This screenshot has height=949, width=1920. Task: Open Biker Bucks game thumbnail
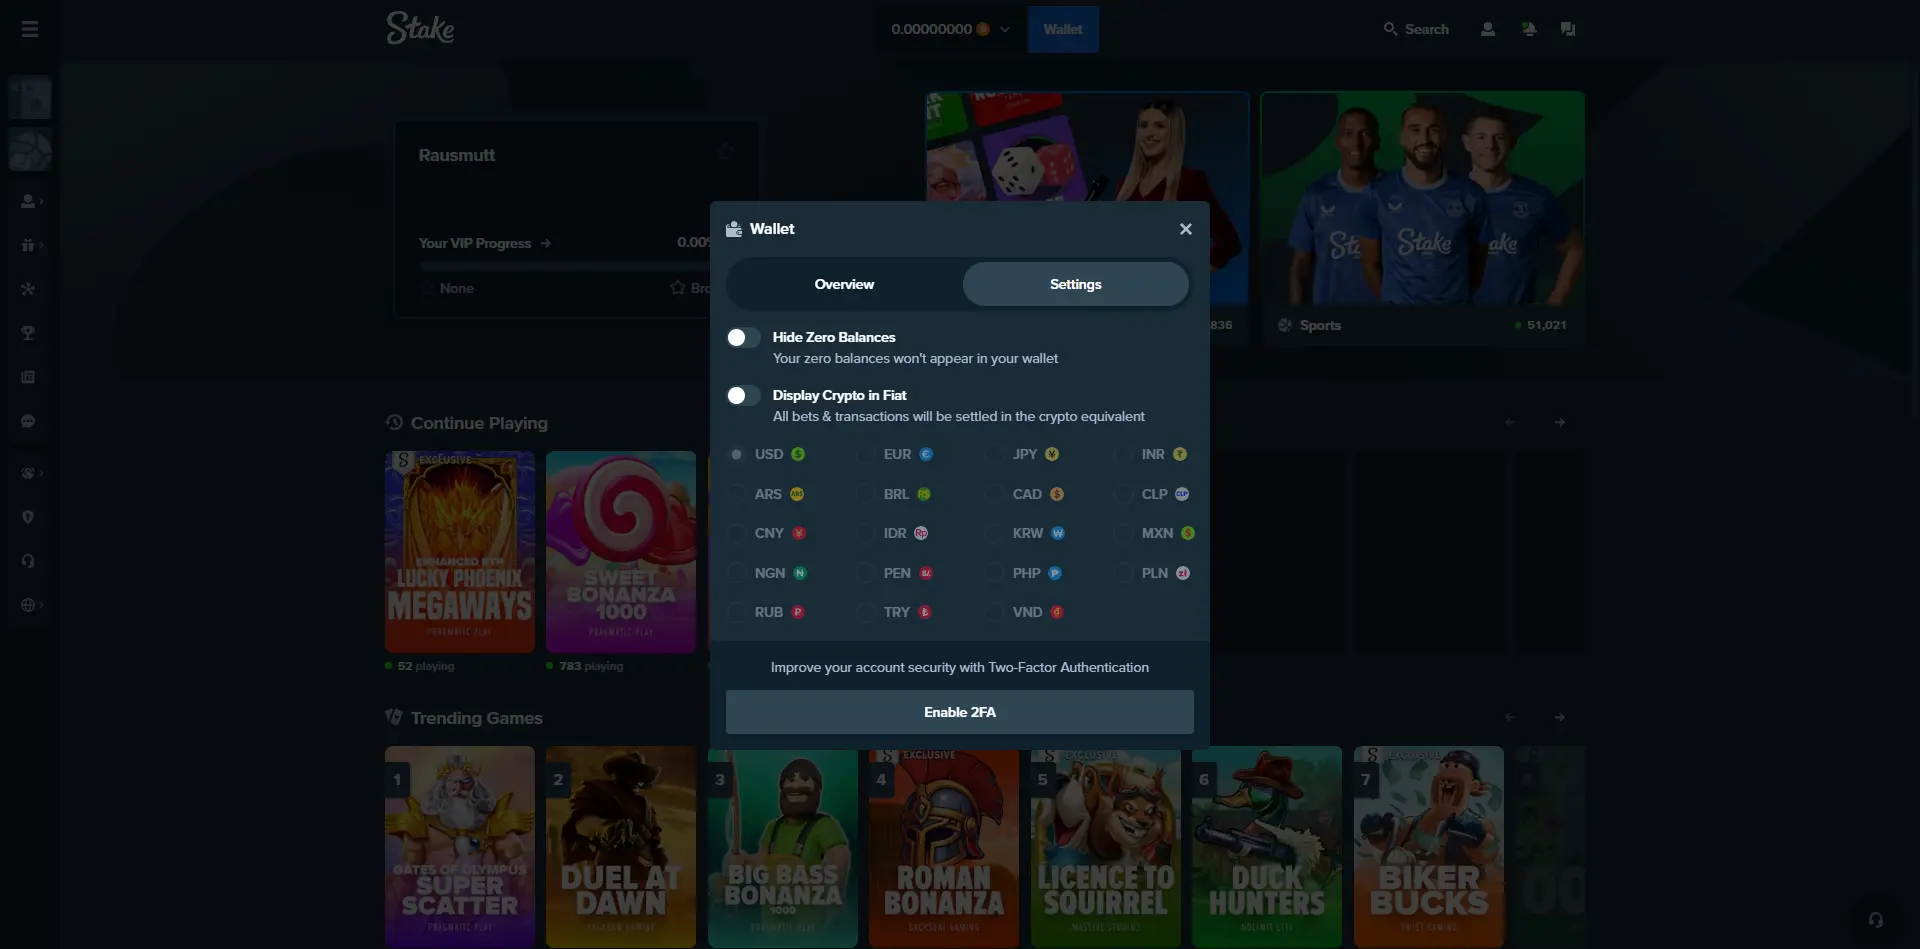pyautogui.click(x=1429, y=846)
